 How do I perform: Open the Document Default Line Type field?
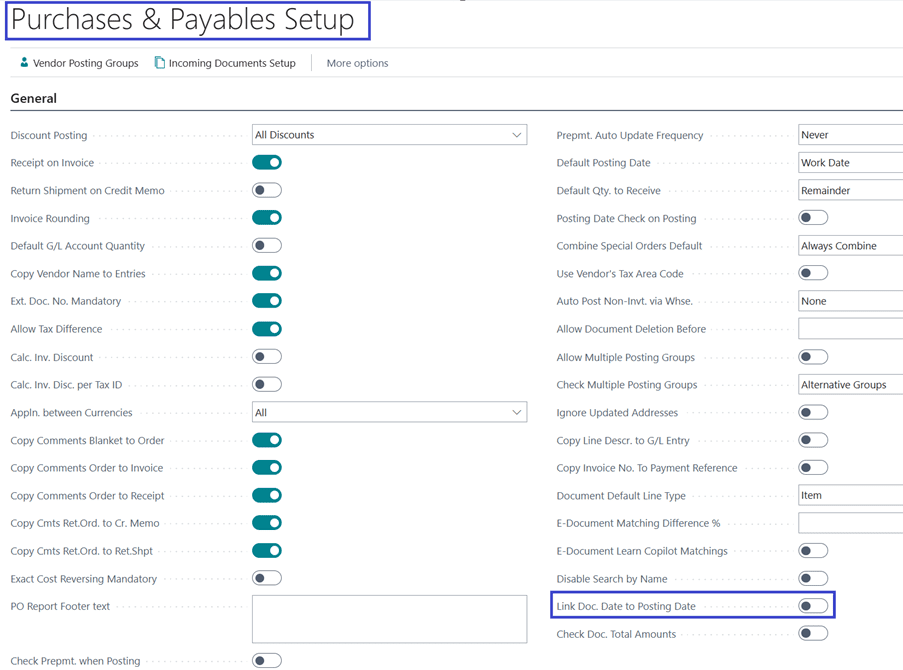850,495
